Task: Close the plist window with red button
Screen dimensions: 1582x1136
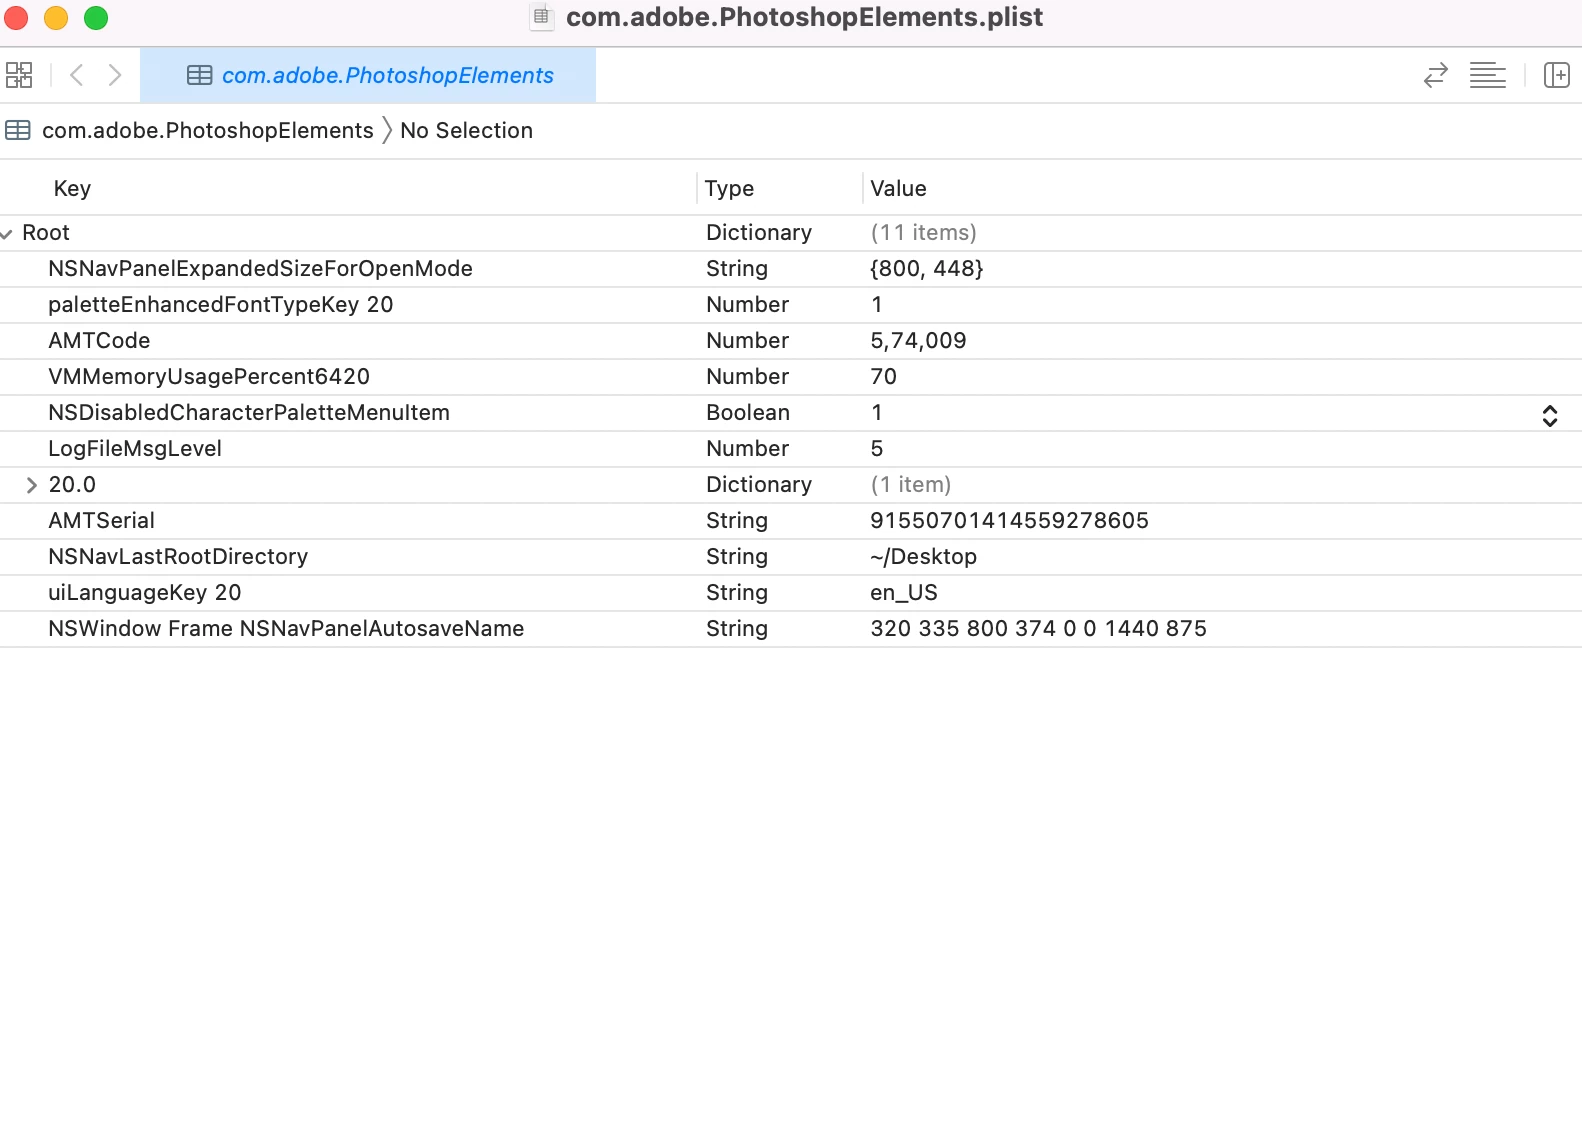Action: (x=16, y=17)
